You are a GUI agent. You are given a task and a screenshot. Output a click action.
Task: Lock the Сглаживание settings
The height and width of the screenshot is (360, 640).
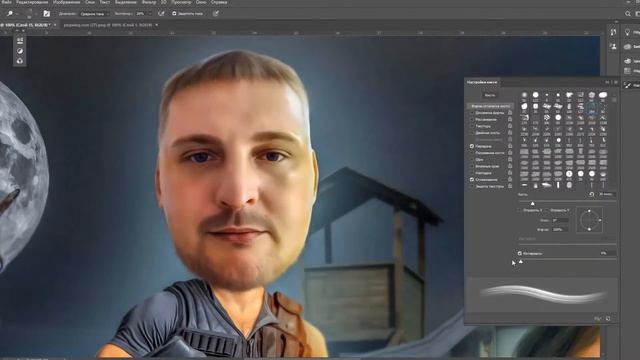[510, 179]
